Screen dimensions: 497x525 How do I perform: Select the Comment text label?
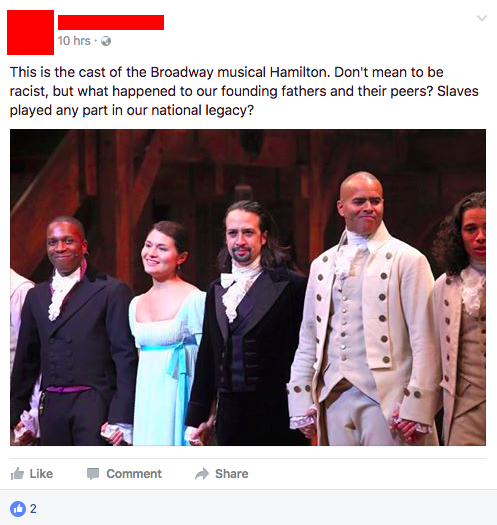pyautogui.click(x=134, y=474)
